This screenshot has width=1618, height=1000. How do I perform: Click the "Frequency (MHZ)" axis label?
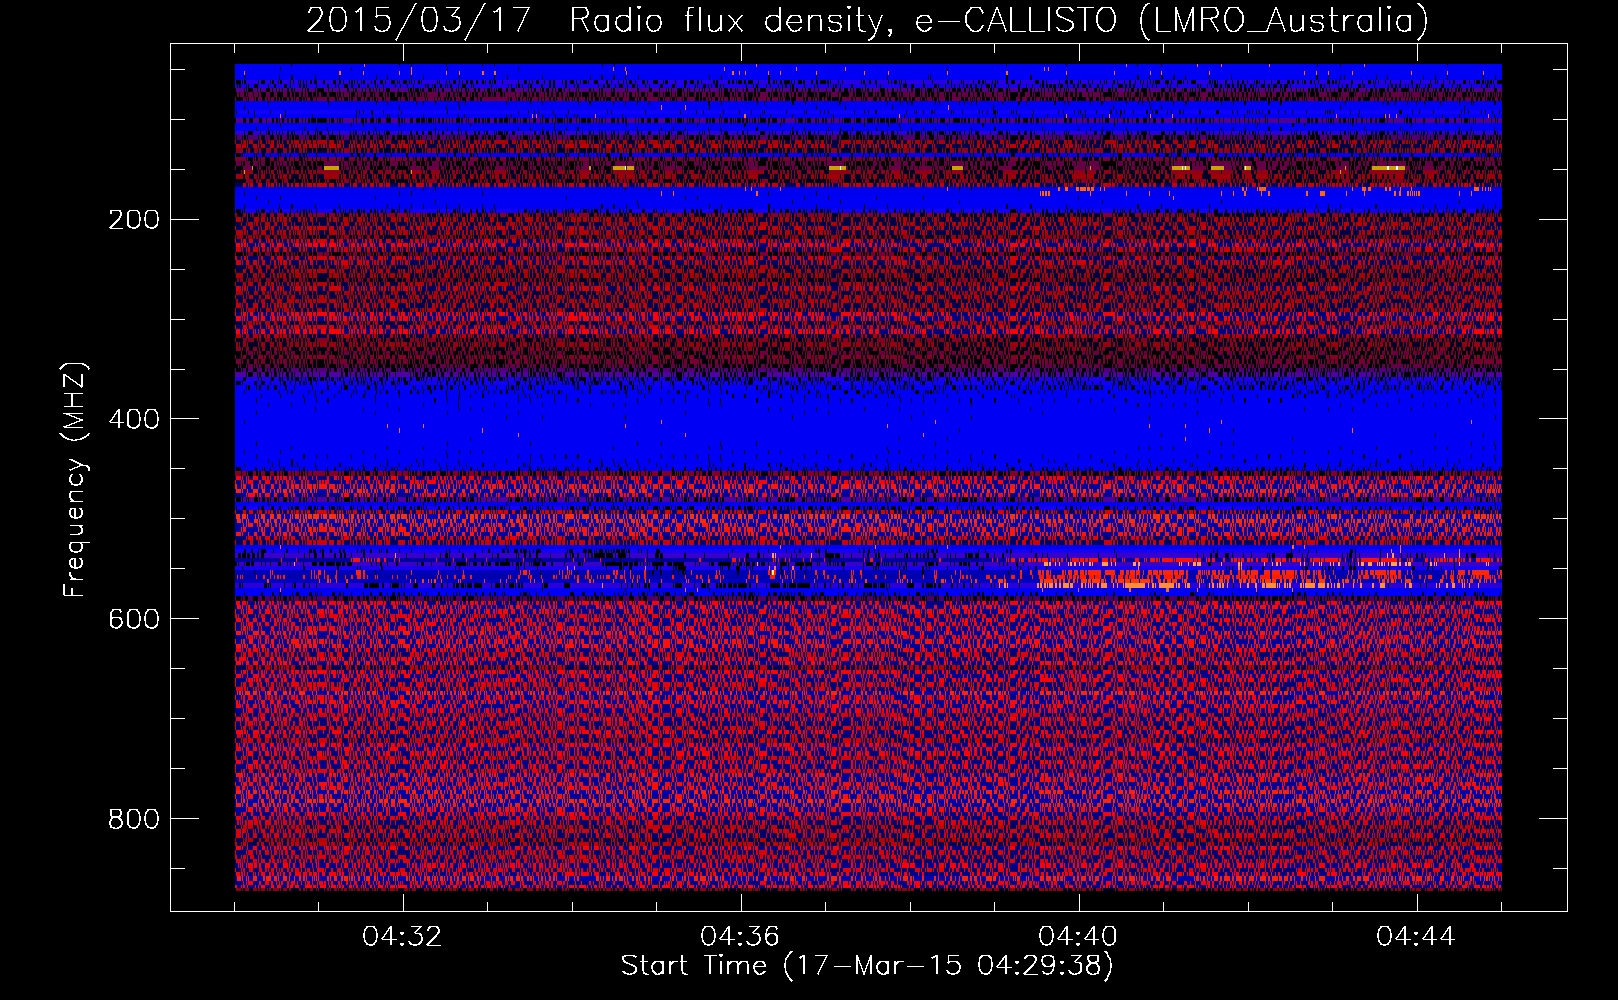point(75,479)
